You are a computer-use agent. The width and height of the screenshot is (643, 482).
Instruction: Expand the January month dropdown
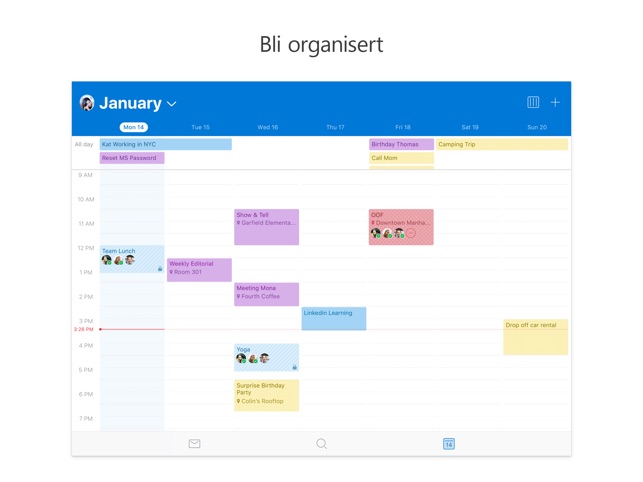(171, 104)
